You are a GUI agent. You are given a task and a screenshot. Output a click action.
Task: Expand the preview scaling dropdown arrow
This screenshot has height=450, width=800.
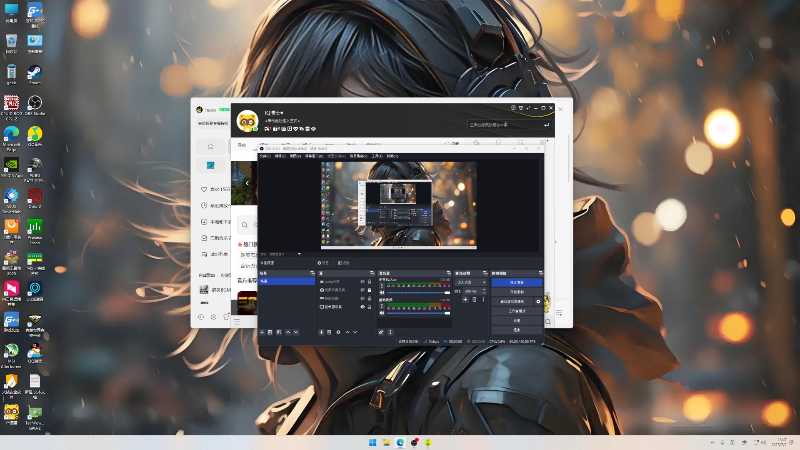(x=299, y=254)
